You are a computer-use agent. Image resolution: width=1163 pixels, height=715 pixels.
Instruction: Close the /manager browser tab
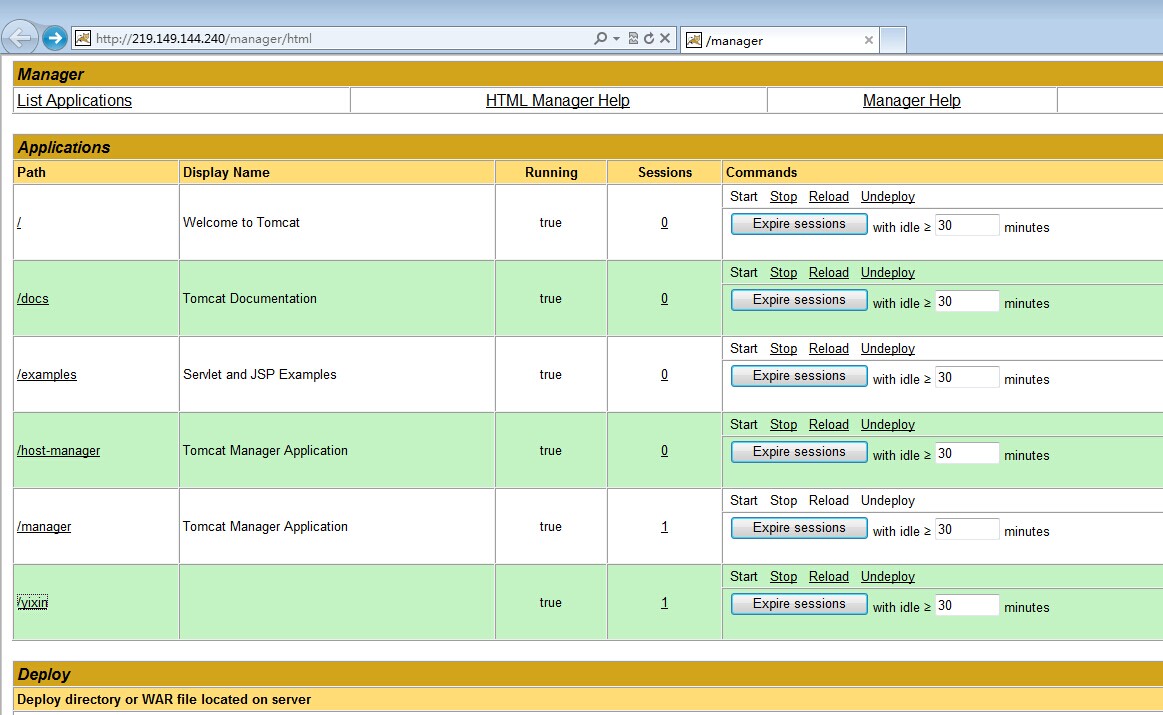[869, 40]
